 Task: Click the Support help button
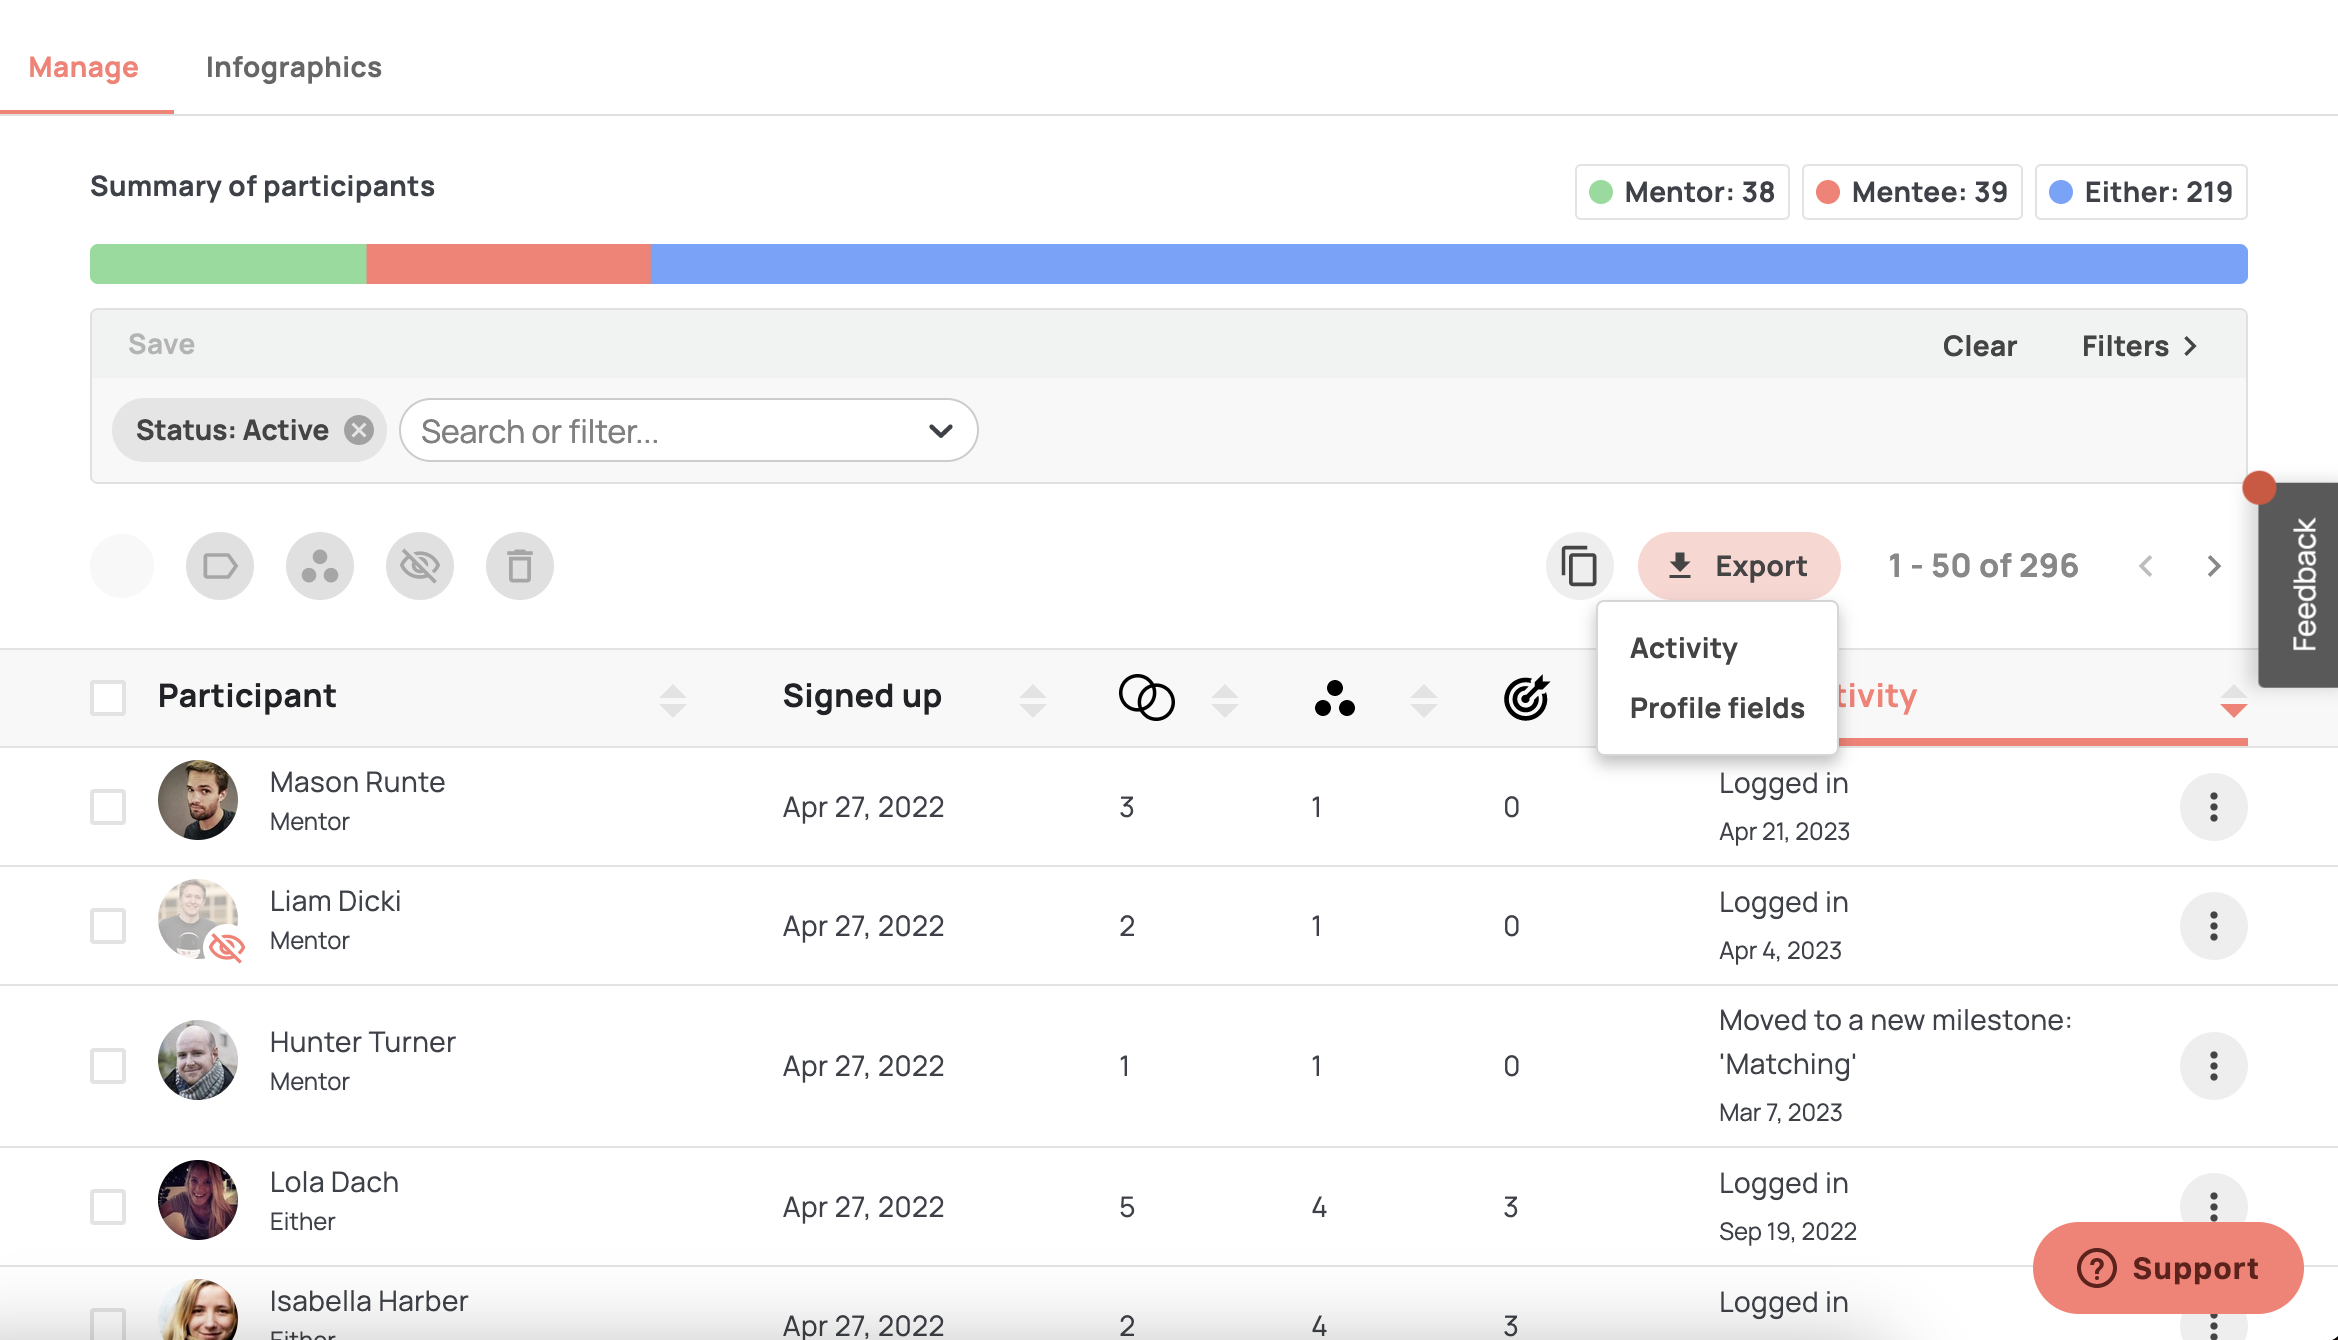click(2168, 1268)
